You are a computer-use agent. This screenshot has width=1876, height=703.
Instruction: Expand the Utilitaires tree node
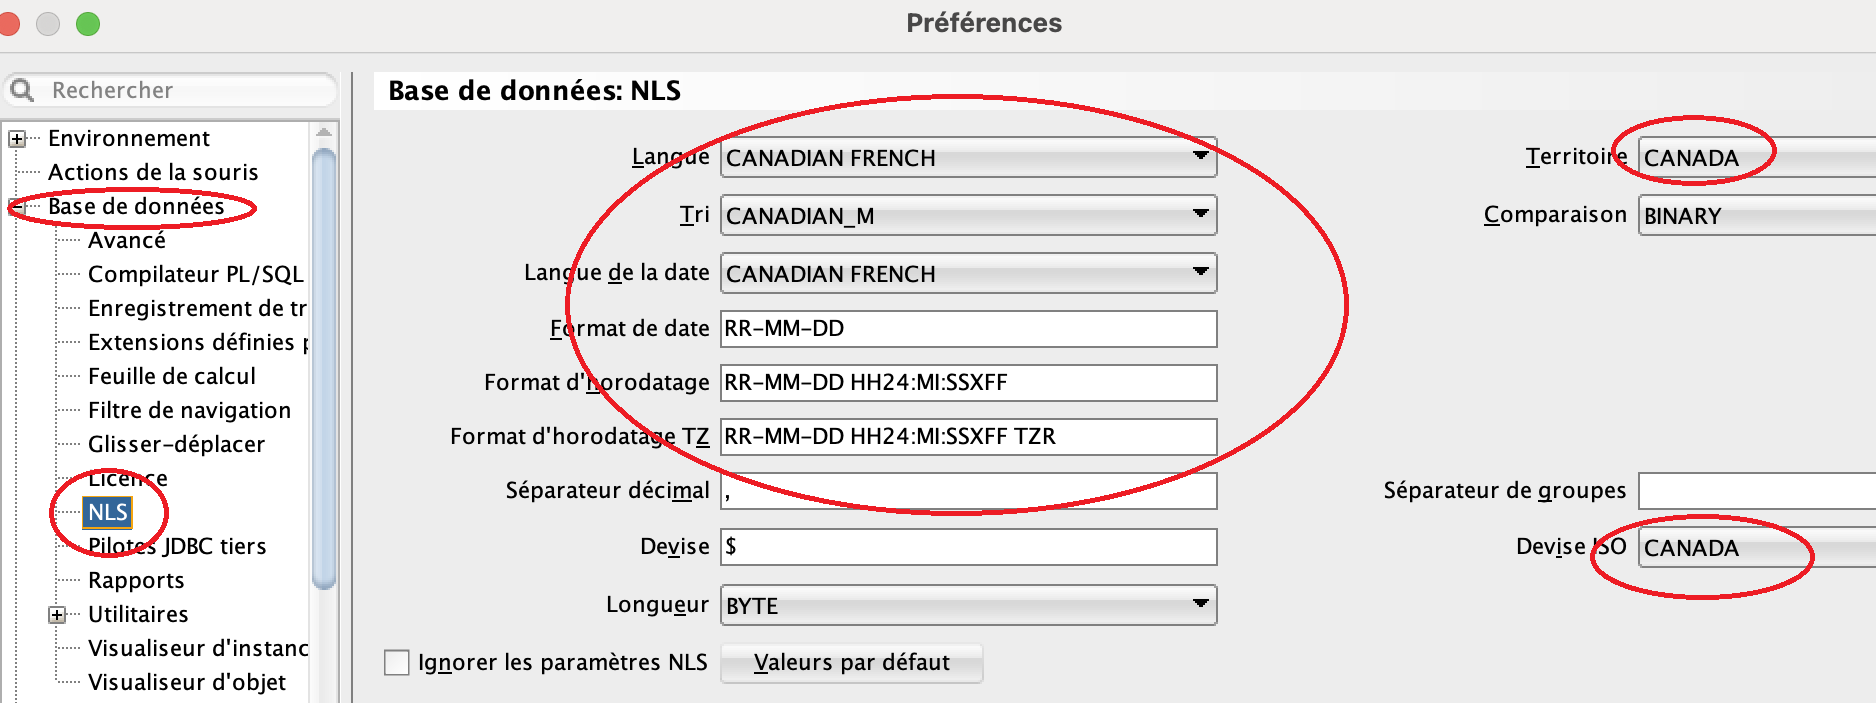[x=57, y=615]
